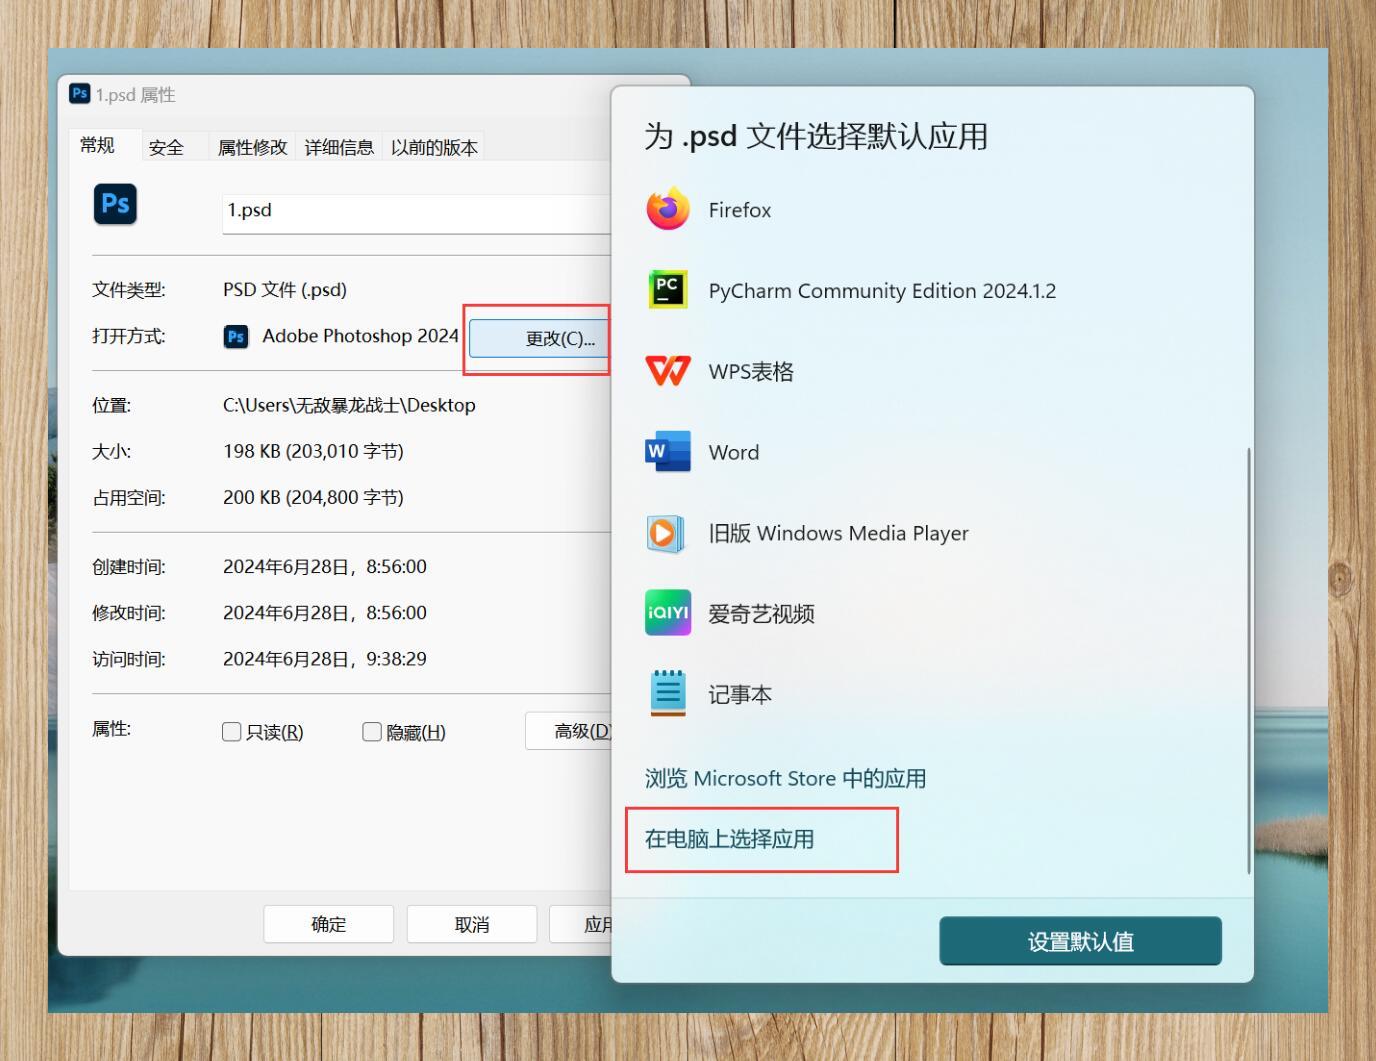Enable the 隐藏(H) checkbox

click(371, 731)
